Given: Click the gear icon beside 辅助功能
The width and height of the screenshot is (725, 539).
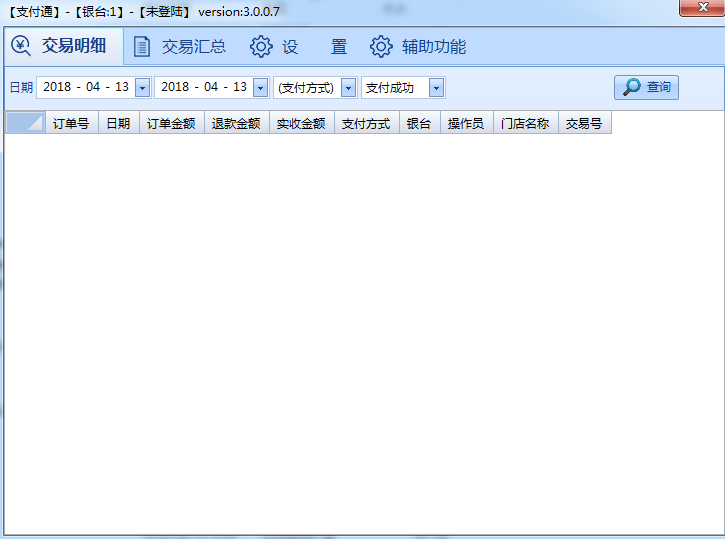Looking at the screenshot, I should (x=381, y=47).
